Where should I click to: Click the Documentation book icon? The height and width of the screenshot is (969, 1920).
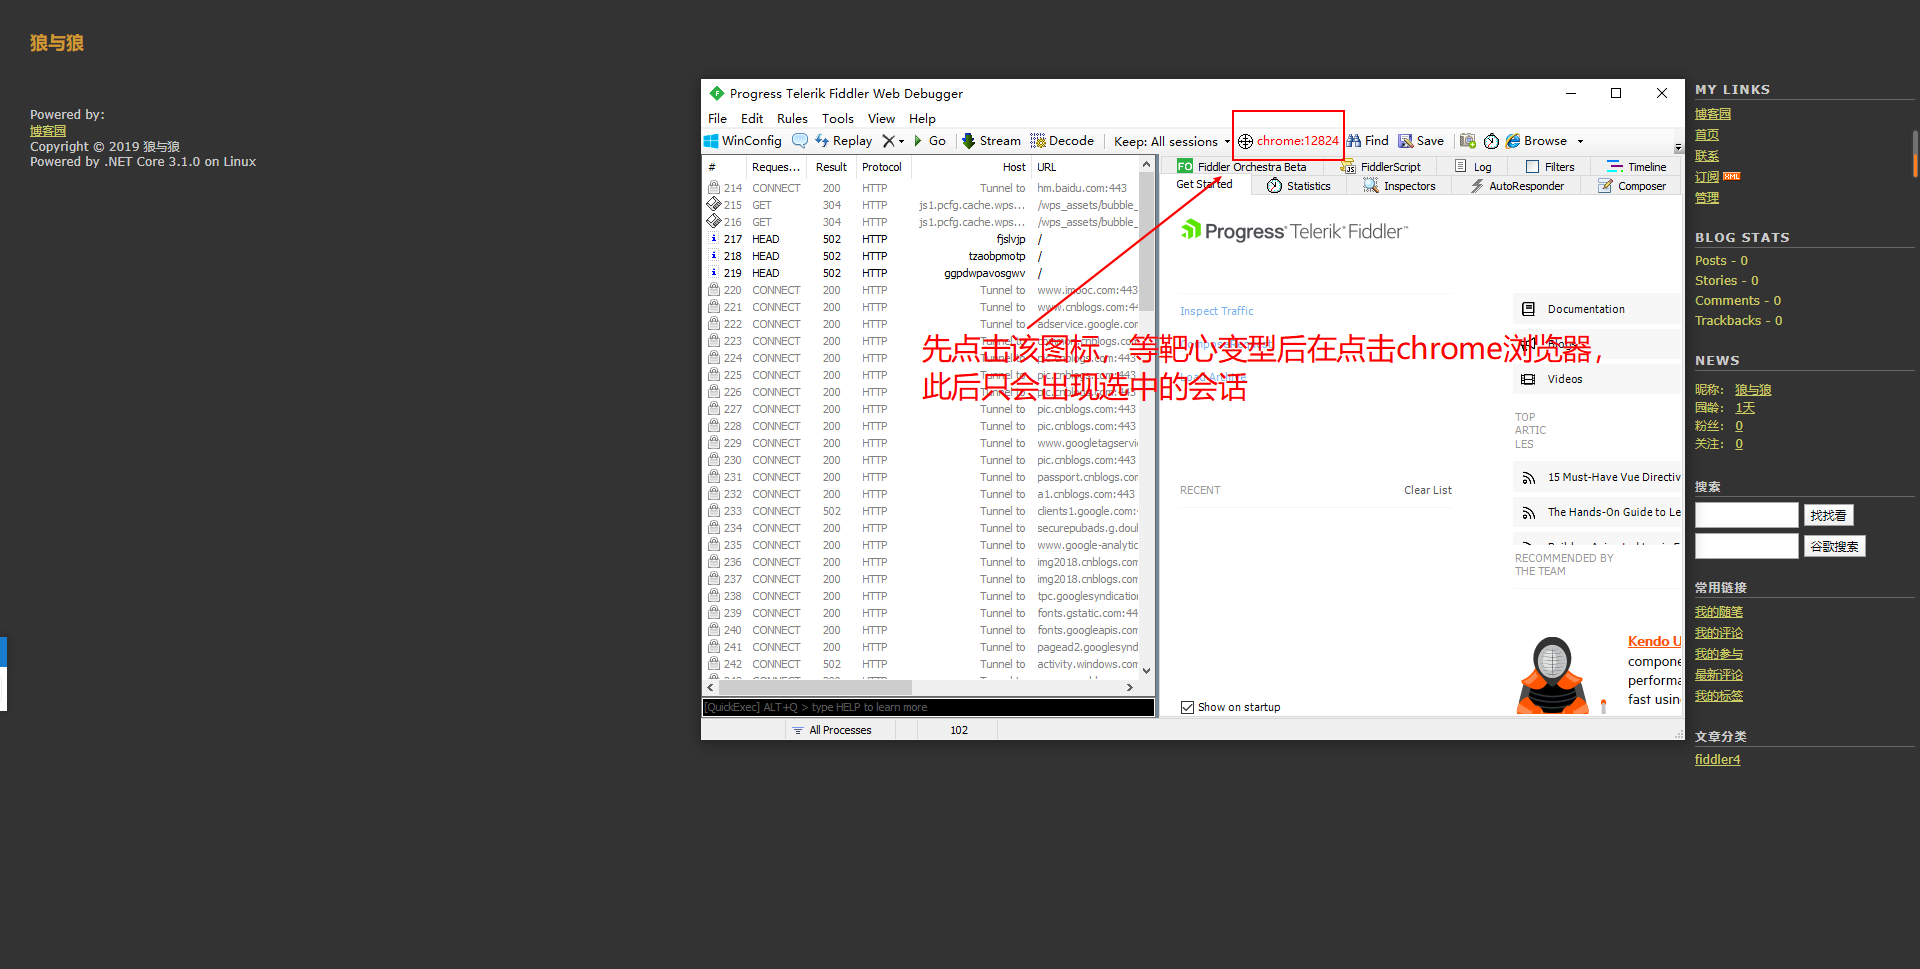(1528, 309)
